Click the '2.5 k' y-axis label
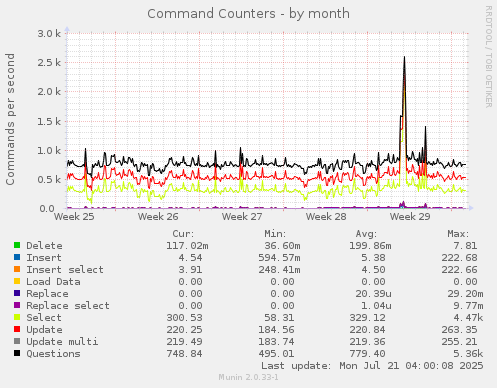This screenshot has height=388, width=497. [49, 62]
